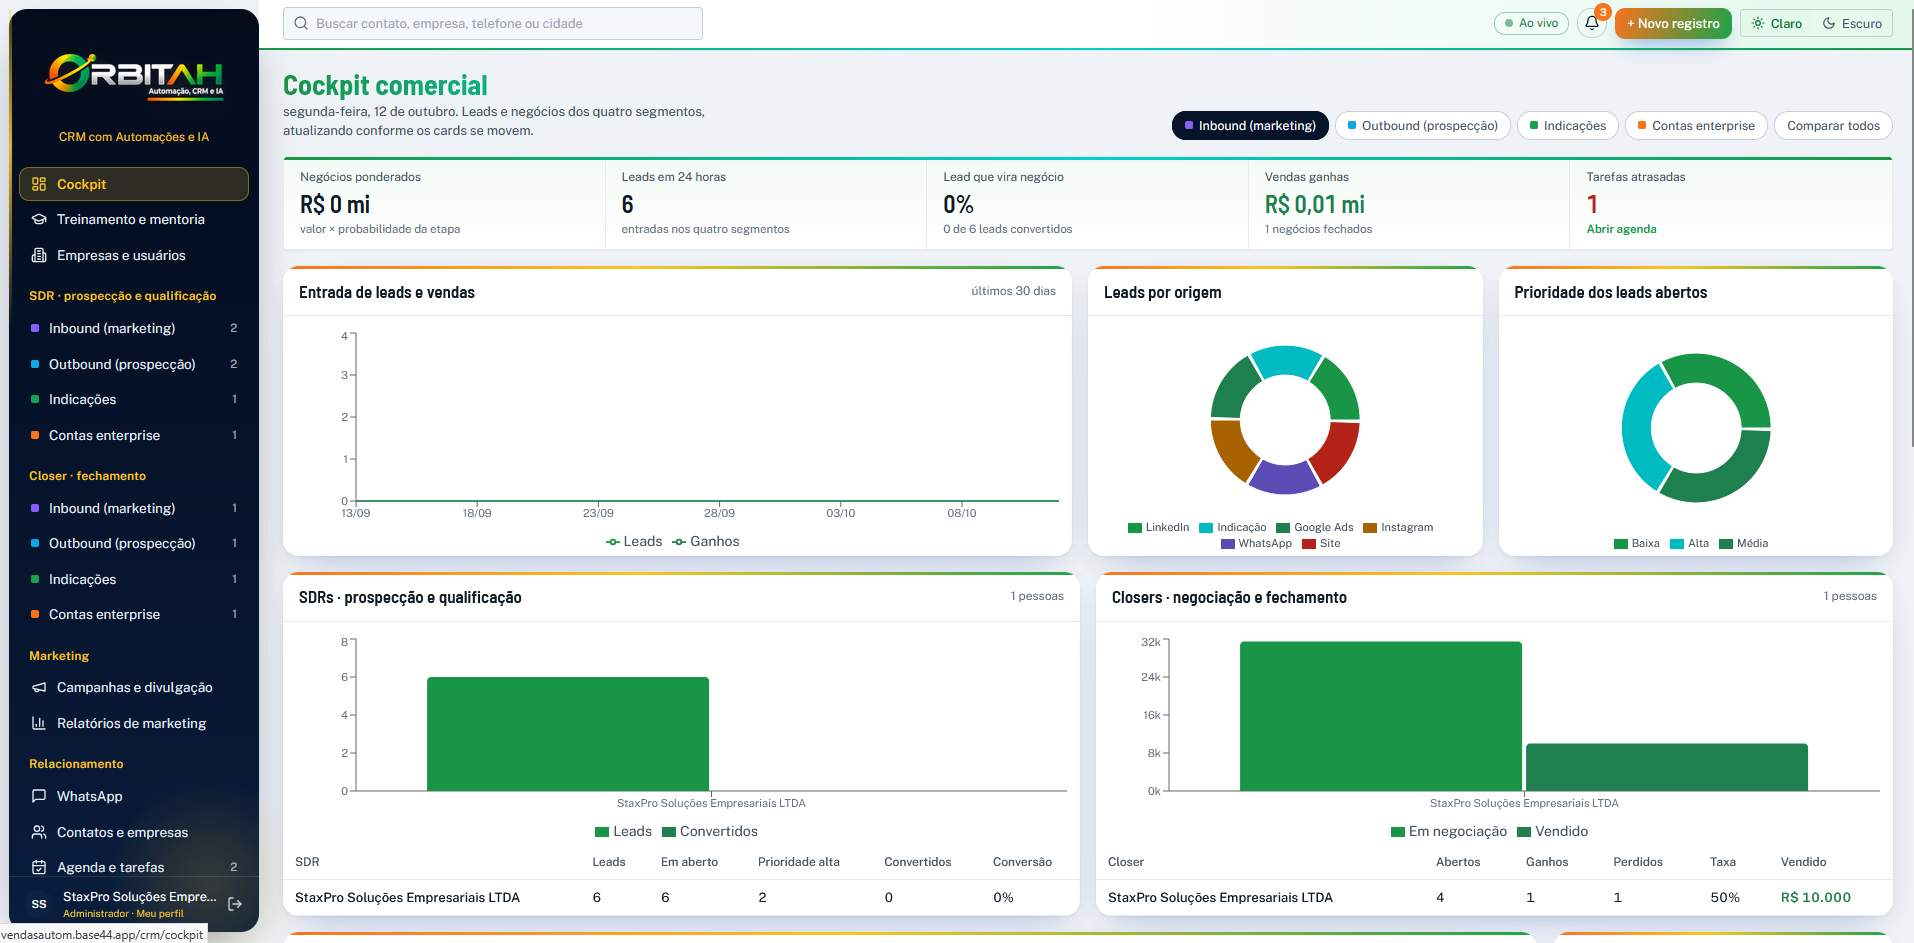Click the Vendas ganhas R$ 0,01 mi value
Image resolution: width=1914 pixels, height=943 pixels.
point(1314,204)
